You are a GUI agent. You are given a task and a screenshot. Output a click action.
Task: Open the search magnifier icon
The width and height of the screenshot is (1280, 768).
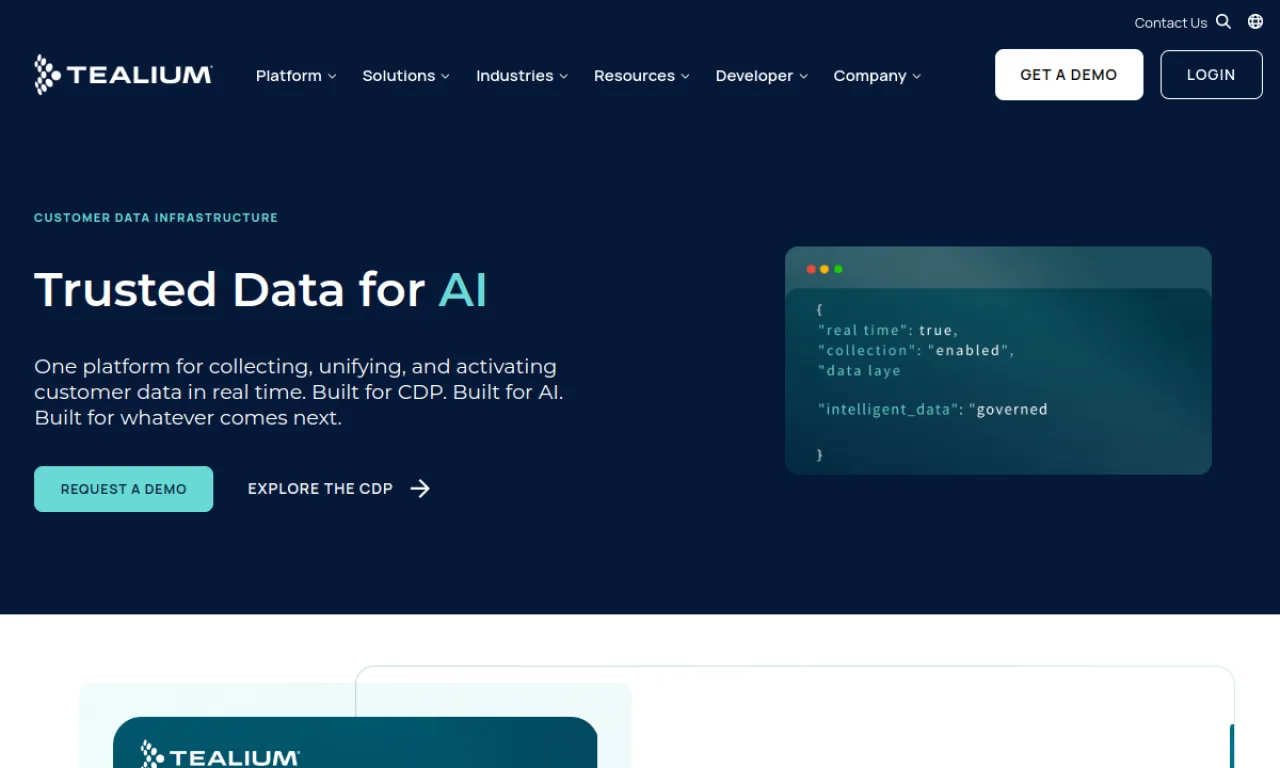tap(1223, 22)
